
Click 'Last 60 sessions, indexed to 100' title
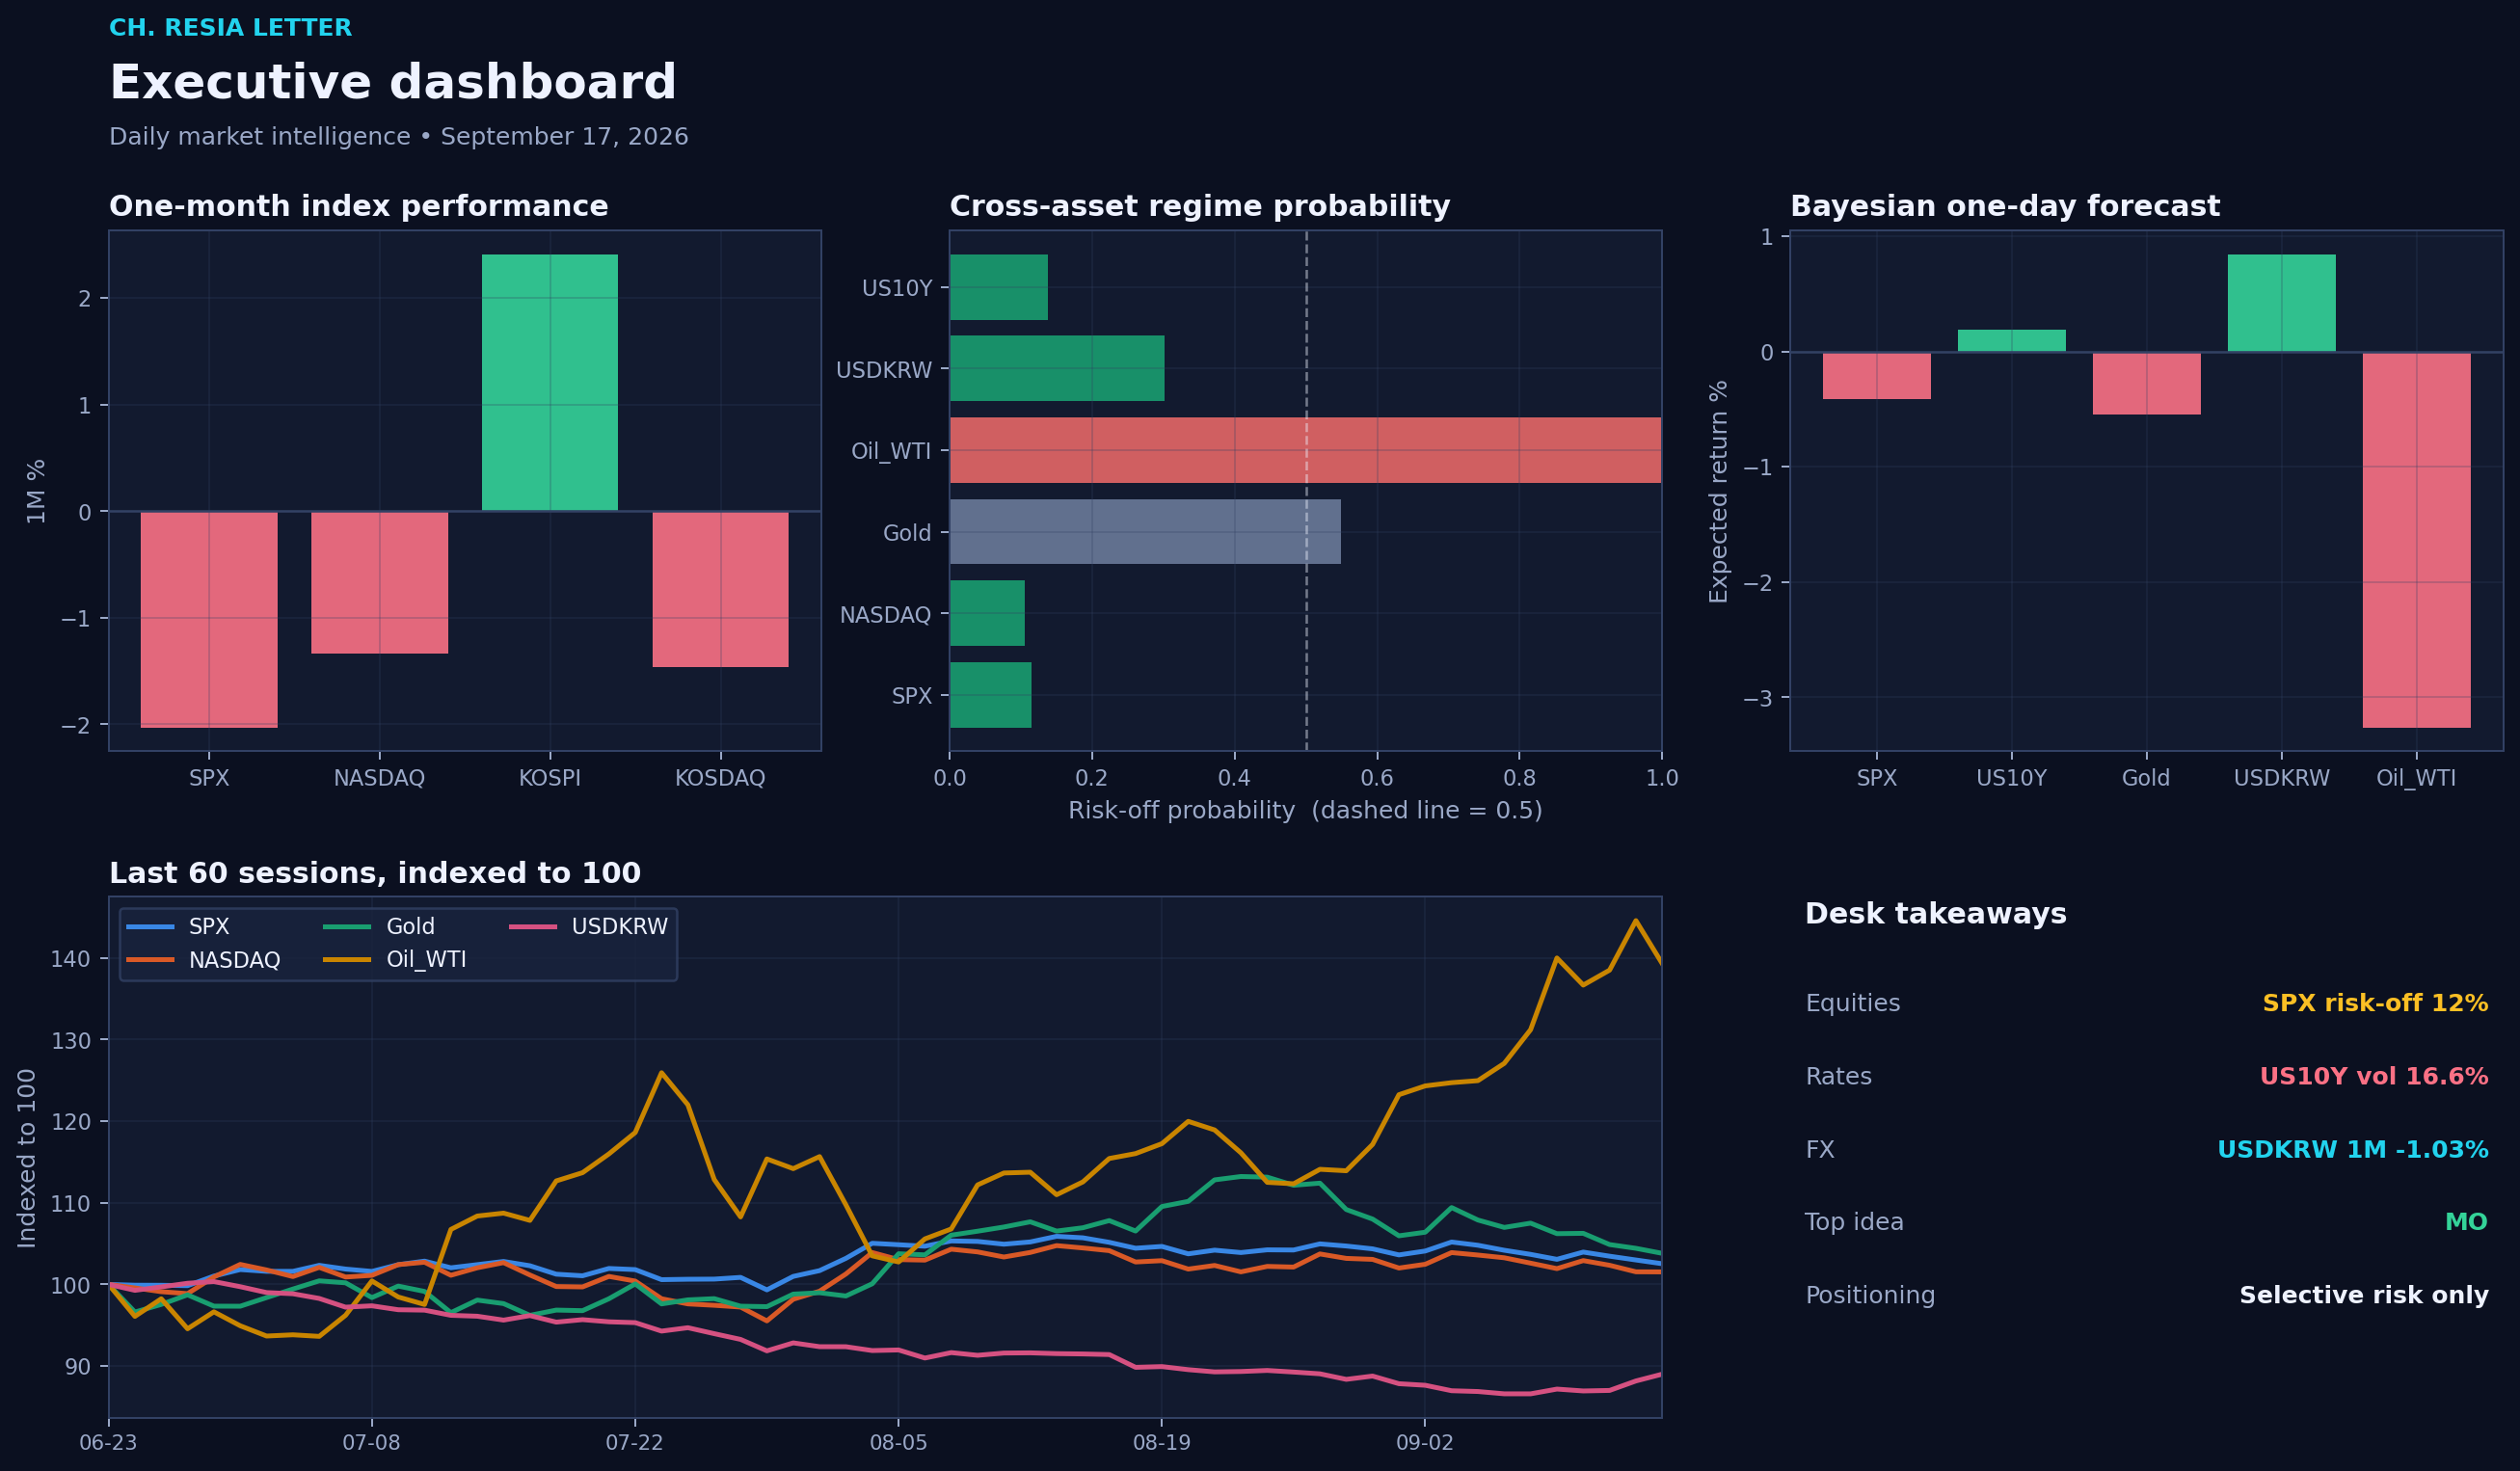coord(374,873)
